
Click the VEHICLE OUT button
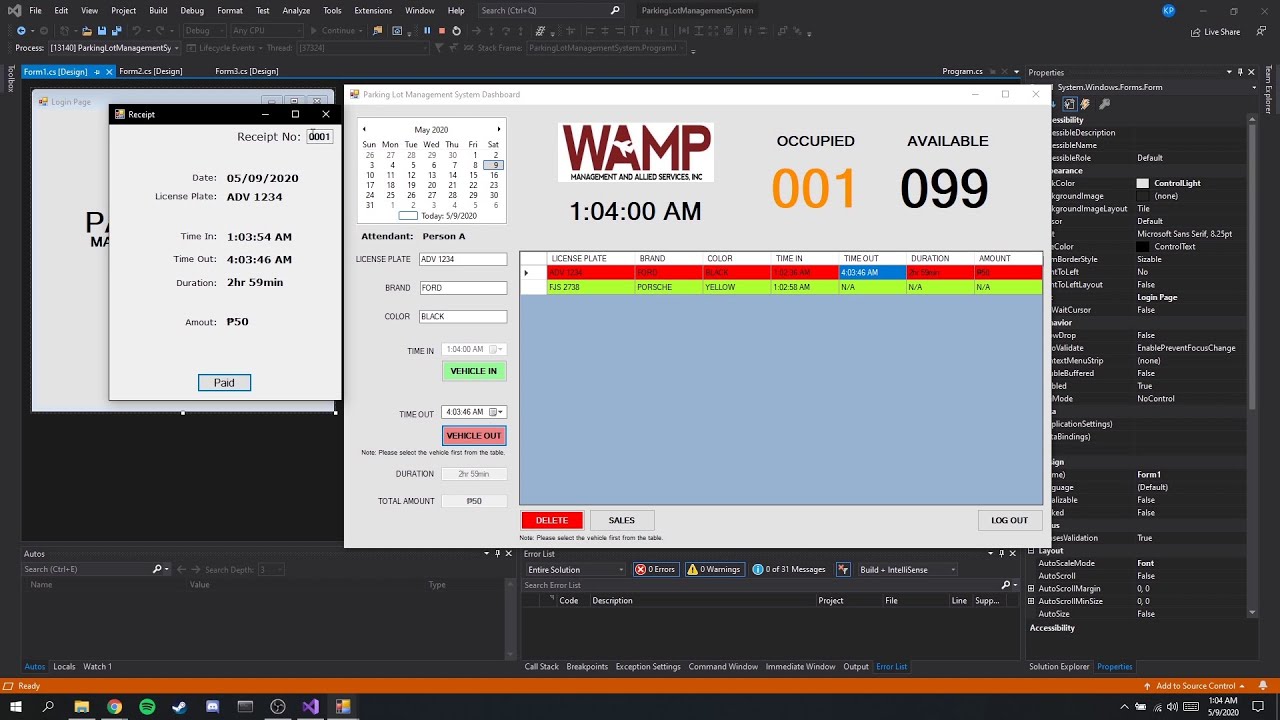coord(474,436)
